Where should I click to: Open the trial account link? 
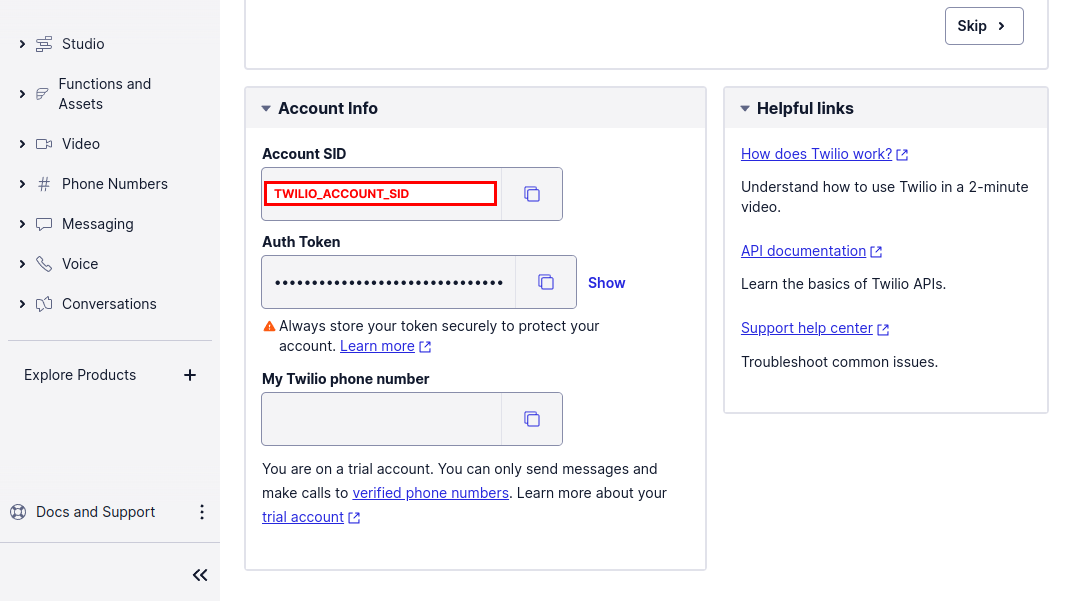point(302,517)
